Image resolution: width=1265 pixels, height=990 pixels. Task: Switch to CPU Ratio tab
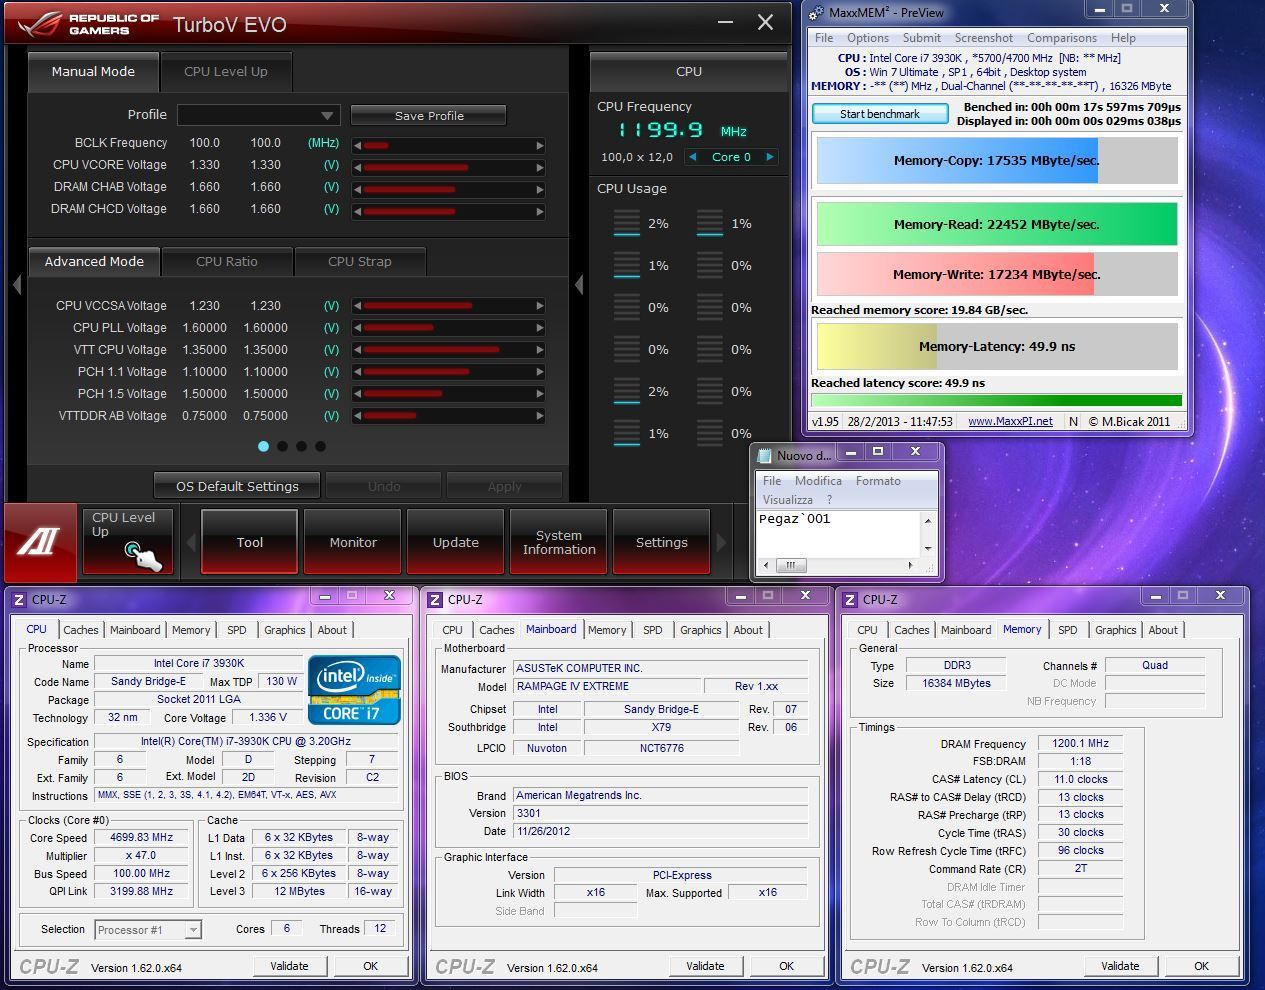(227, 261)
